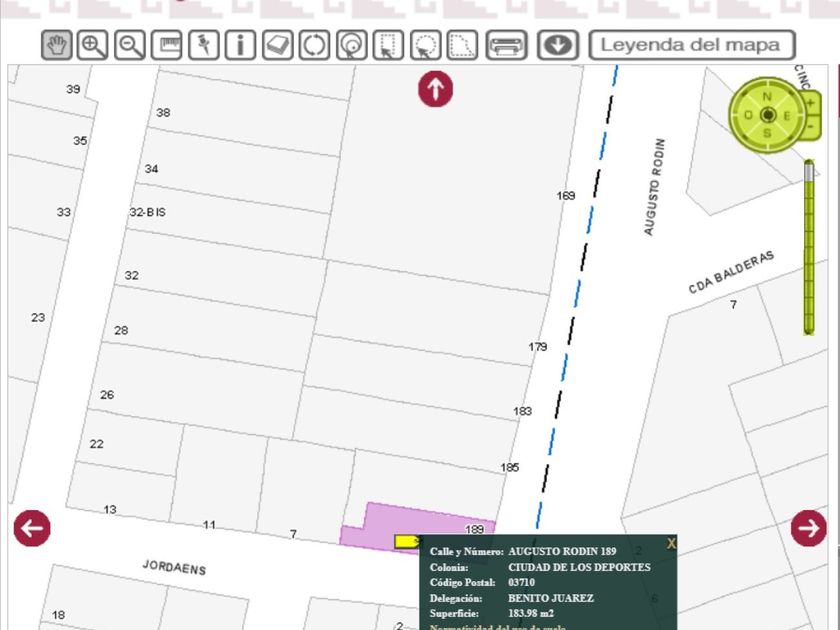Select the measure ruler tool
Image resolution: width=840 pixels, height=630 pixels.
[167, 45]
